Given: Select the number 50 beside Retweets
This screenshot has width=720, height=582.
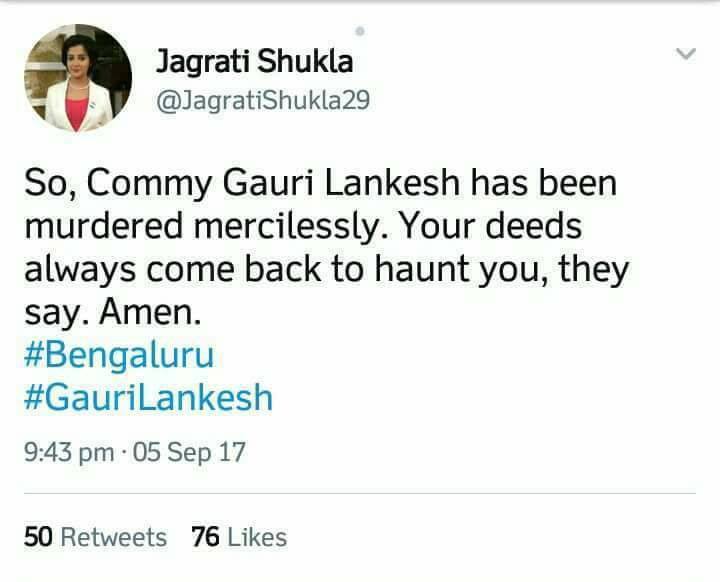Looking at the screenshot, I should 38,537.
